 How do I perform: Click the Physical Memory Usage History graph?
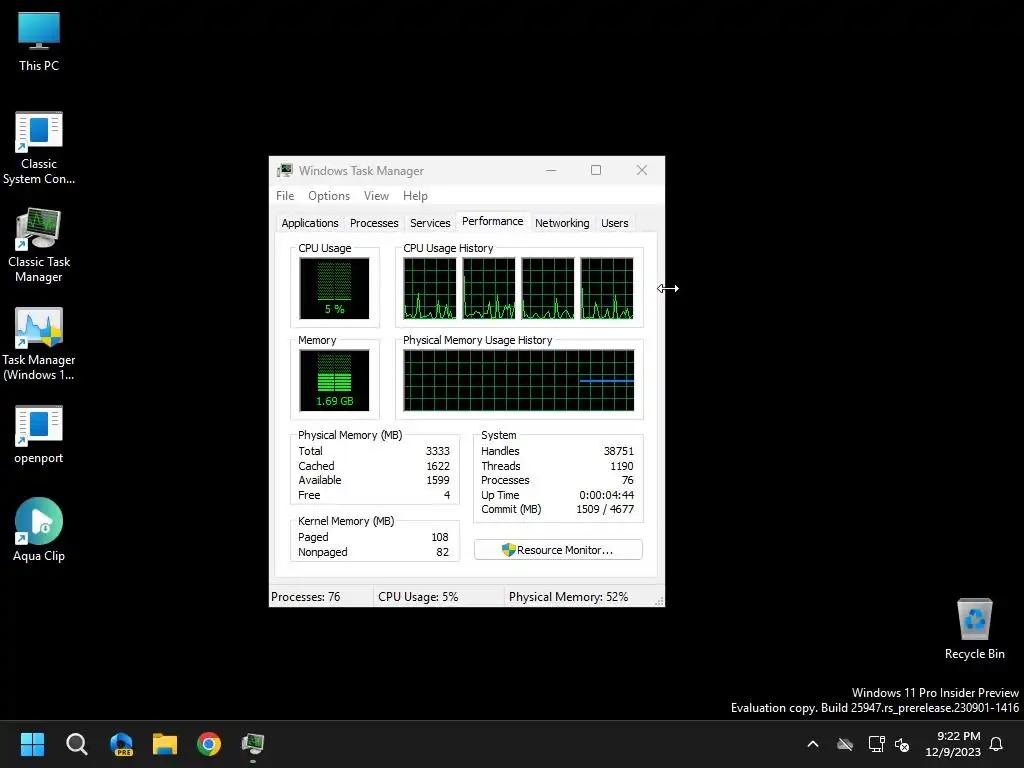tap(519, 380)
